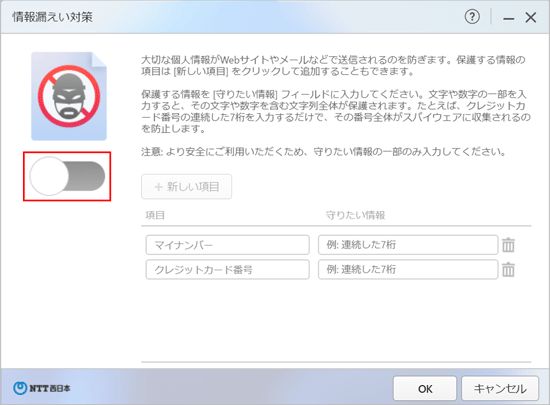550x405 pixels.
Task: Delete the クレジットカード番号 row with trash icon
Action: click(508, 269)
